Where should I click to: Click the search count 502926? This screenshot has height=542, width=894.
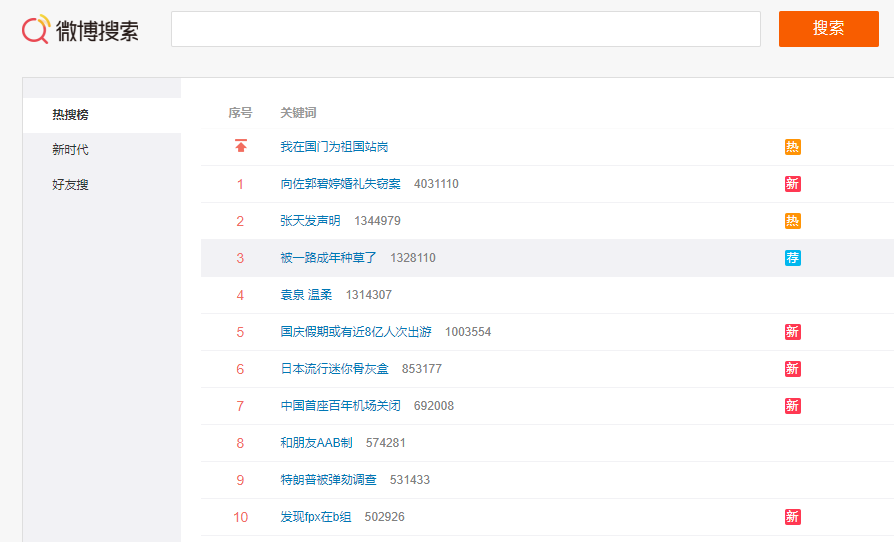[x=385, y=517]
